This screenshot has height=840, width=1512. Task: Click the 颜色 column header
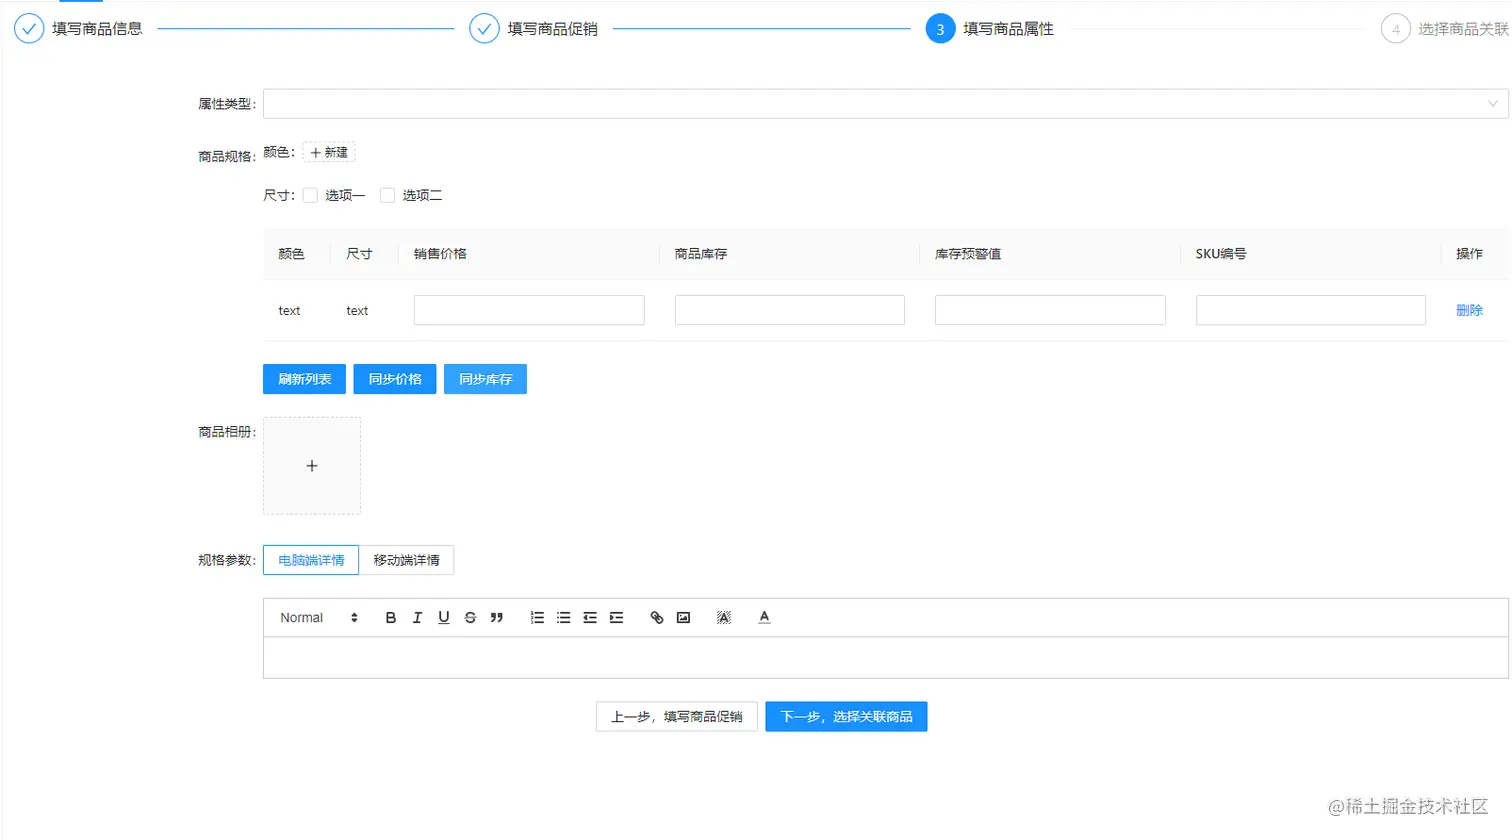291,254
